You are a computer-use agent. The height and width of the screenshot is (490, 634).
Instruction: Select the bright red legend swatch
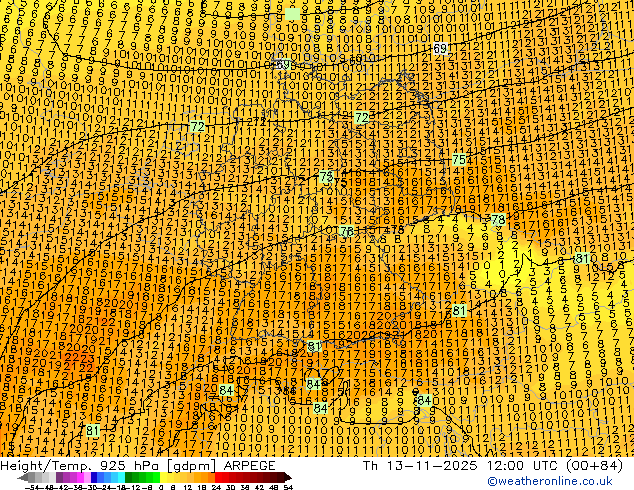point(218,477)
